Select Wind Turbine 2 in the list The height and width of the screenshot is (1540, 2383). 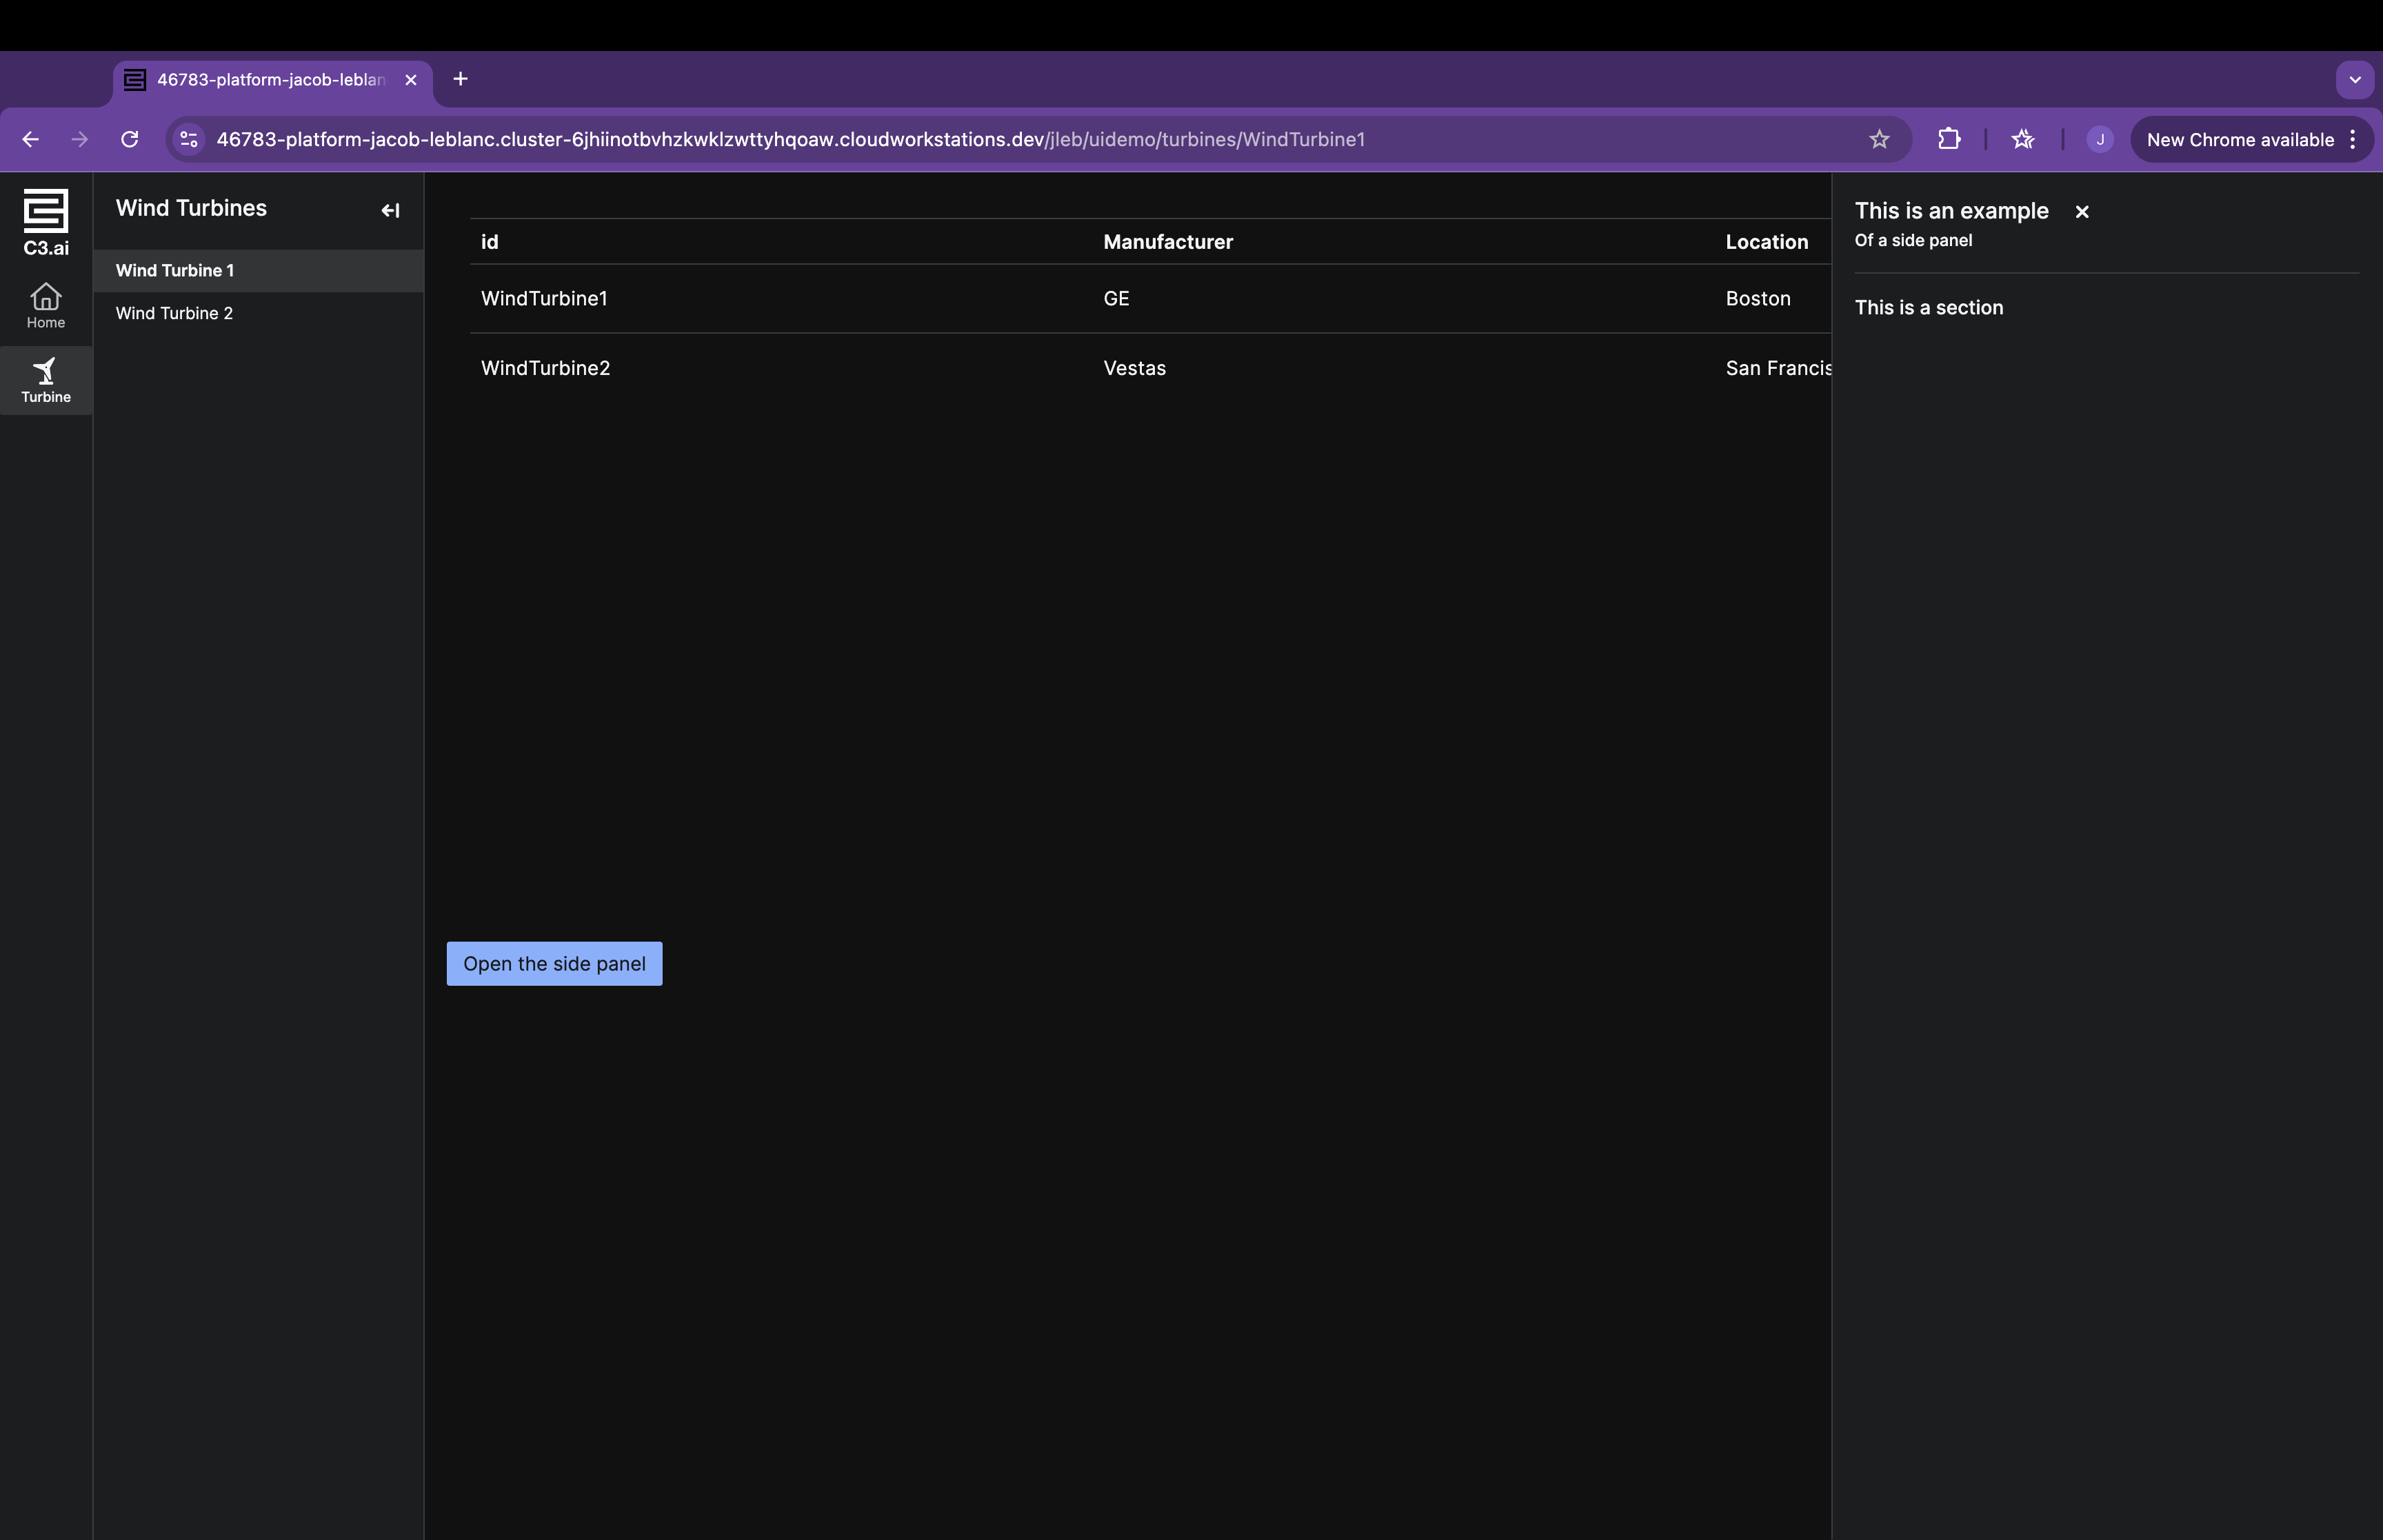point(258,314)
